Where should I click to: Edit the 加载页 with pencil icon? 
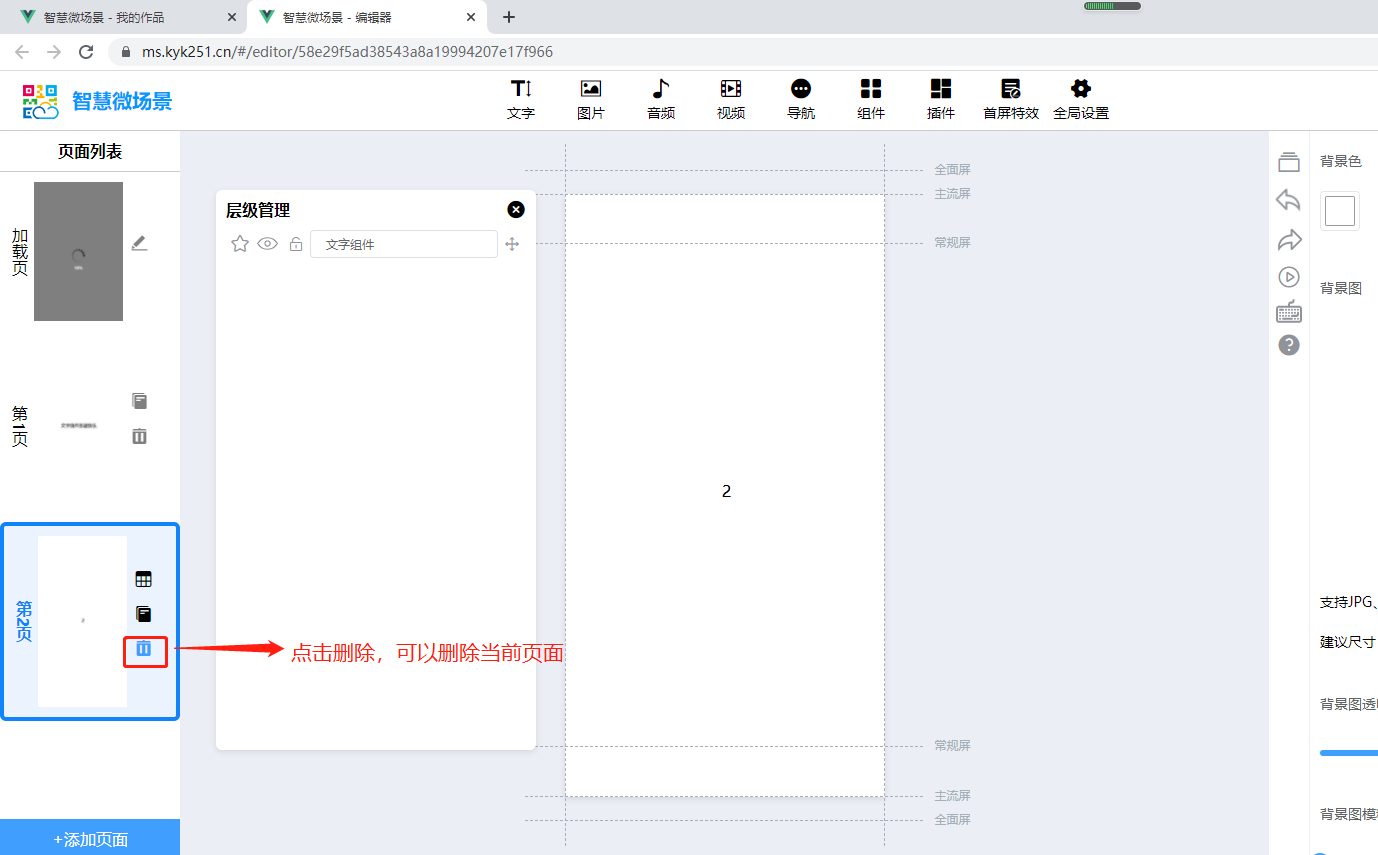tap(139, 243)
